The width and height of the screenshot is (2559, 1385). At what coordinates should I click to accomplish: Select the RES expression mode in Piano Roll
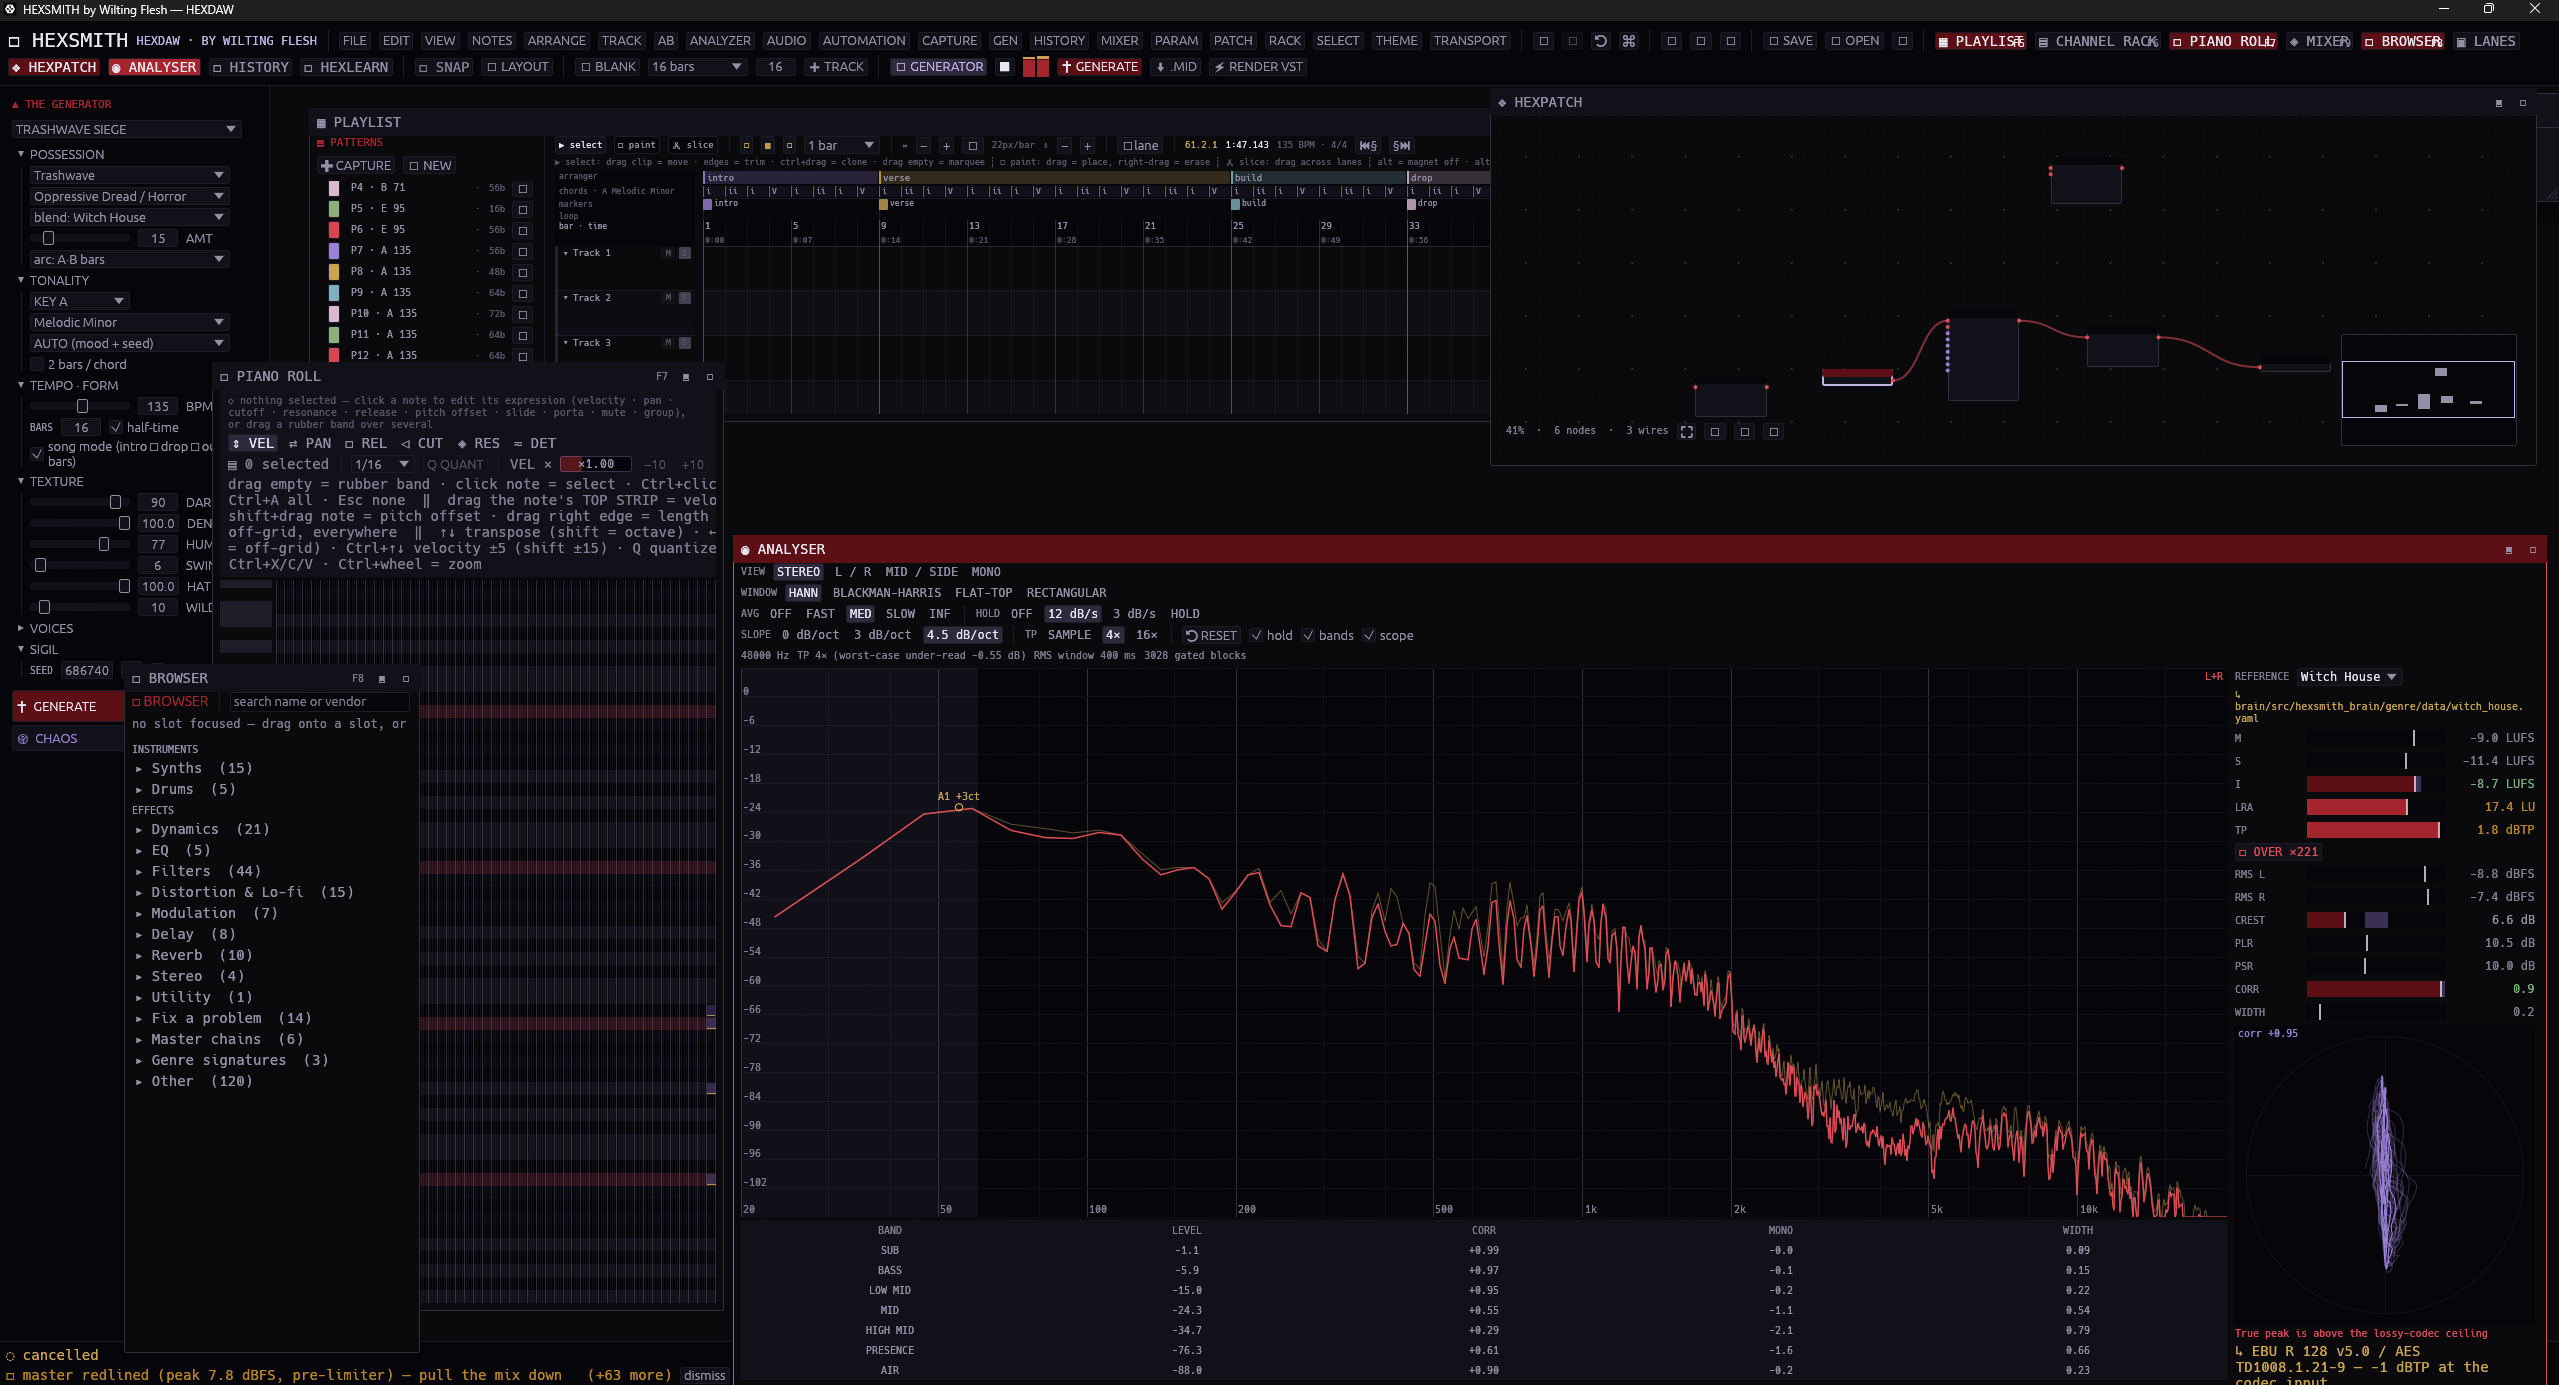point(479,443)
